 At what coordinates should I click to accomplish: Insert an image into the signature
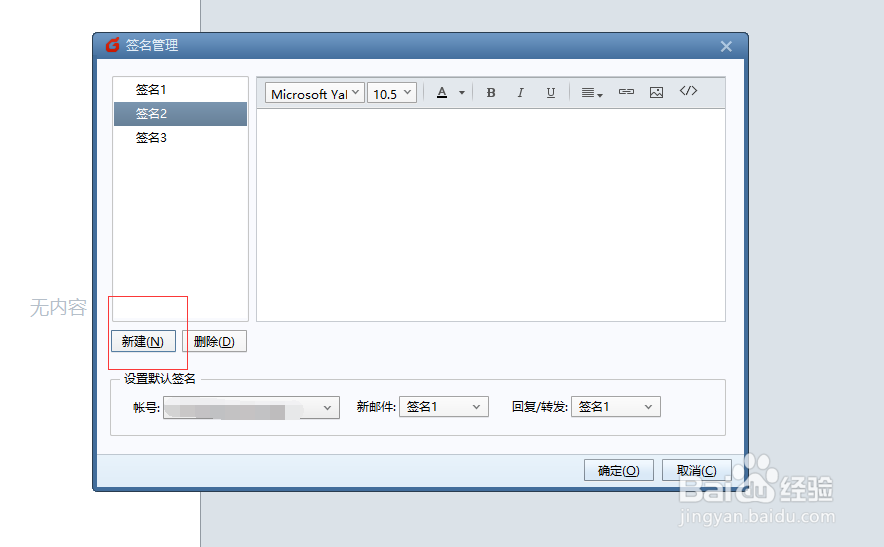point(656,92)
